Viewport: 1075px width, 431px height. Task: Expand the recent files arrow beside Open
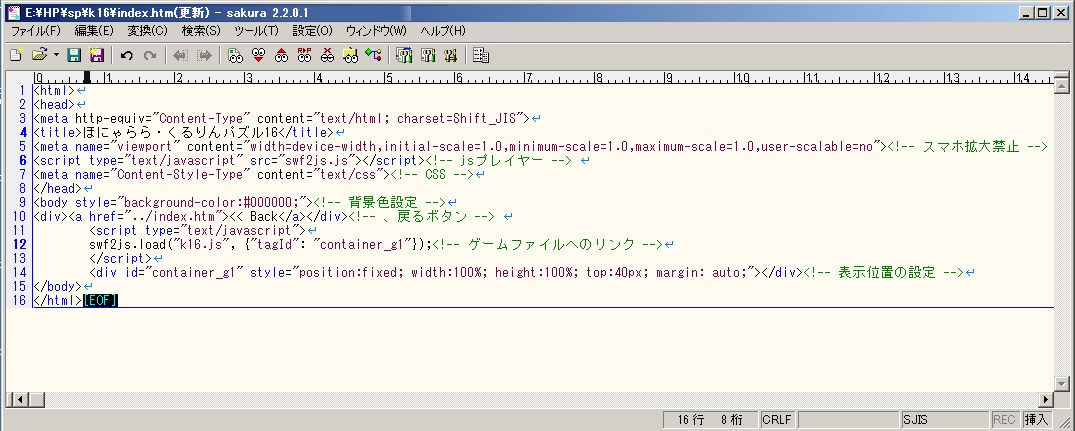[56, 56]
